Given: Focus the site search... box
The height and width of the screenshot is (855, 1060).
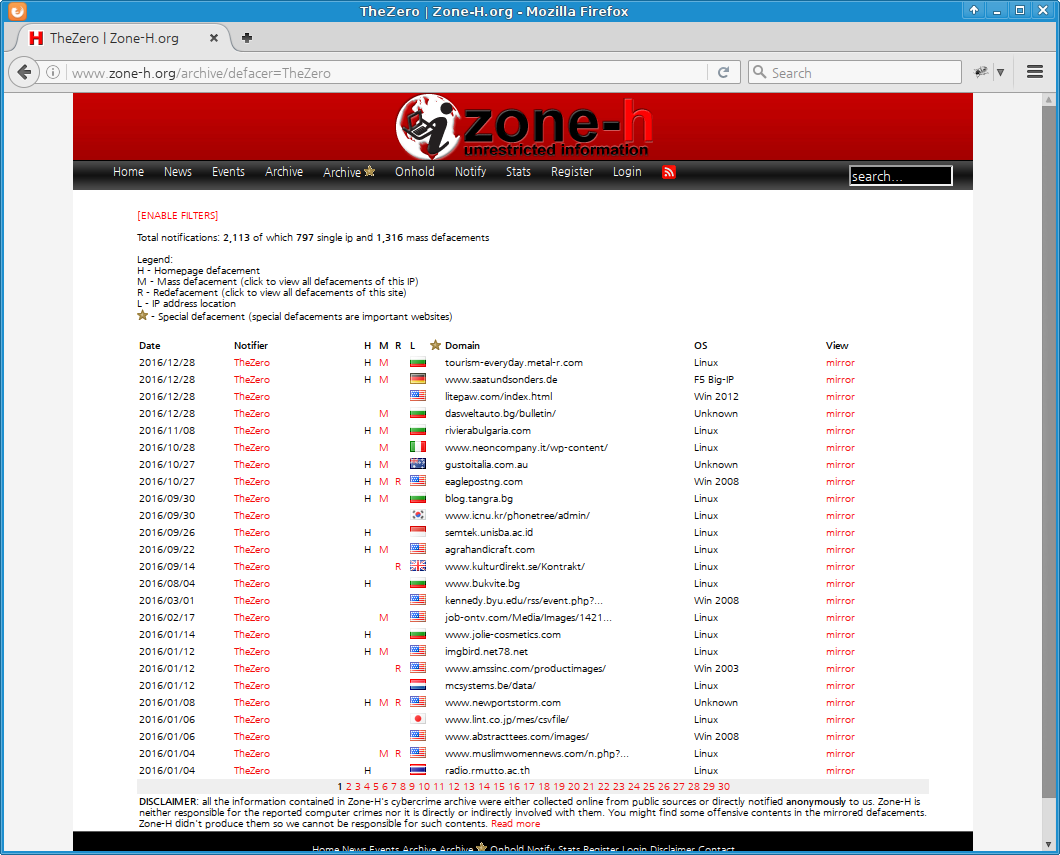Looking at the screenshot, I should tap(900, 176).
